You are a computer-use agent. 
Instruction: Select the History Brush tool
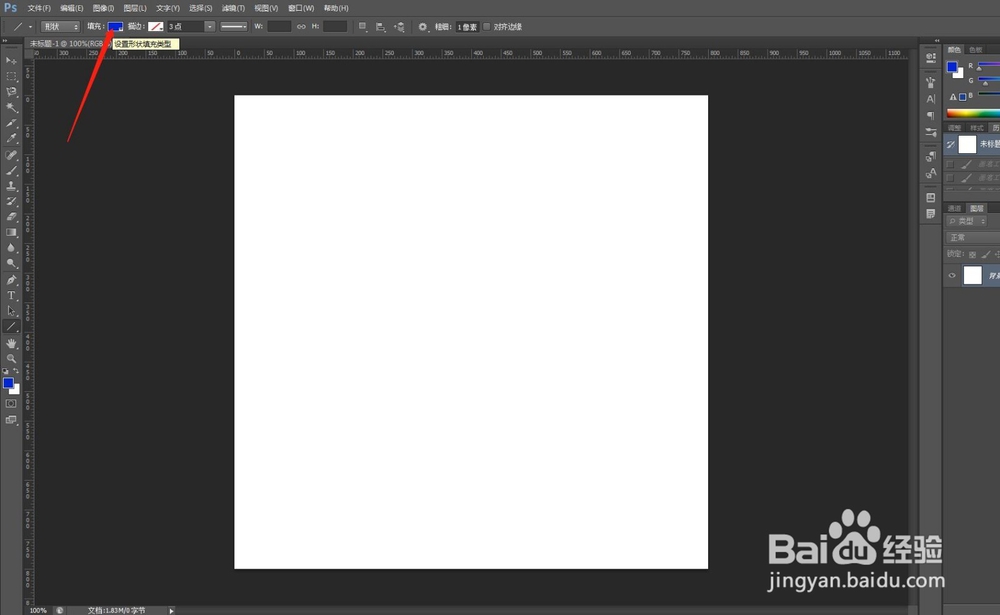(x=11, y=201)
